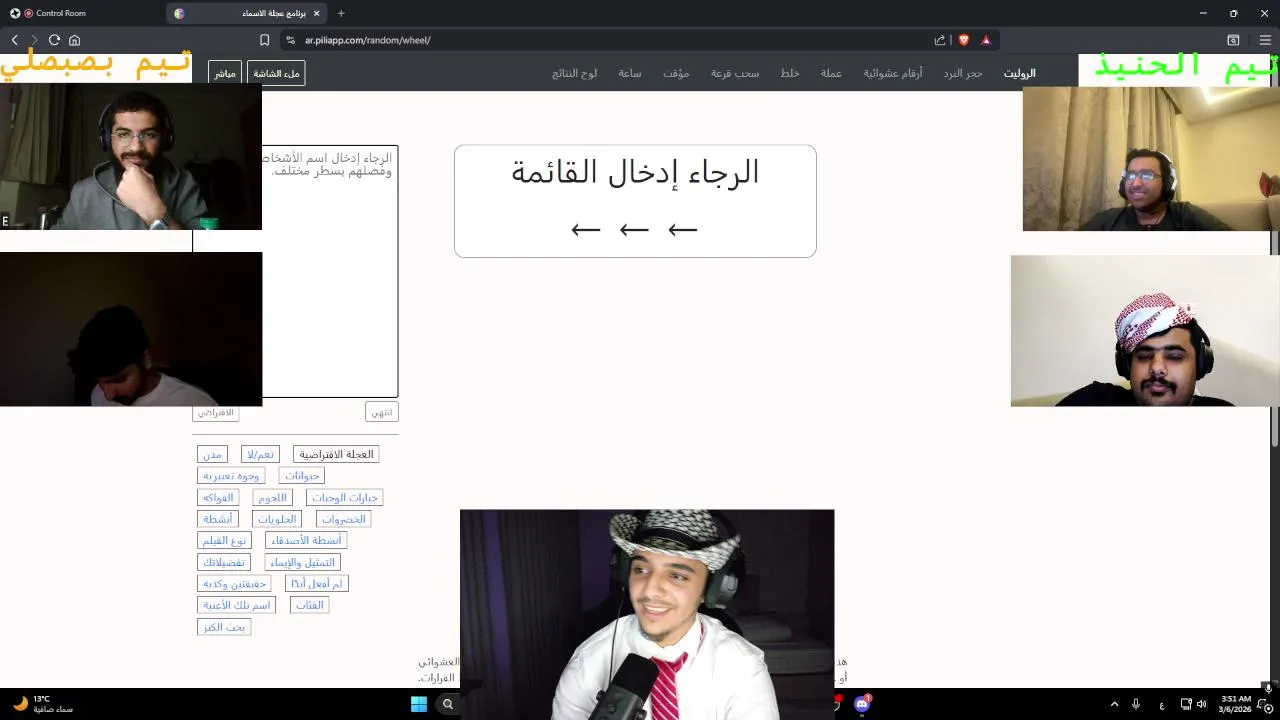Select the الحلويات preset
The height and width of the screenshot is (720, 1280).
click(x=277, y=519)
